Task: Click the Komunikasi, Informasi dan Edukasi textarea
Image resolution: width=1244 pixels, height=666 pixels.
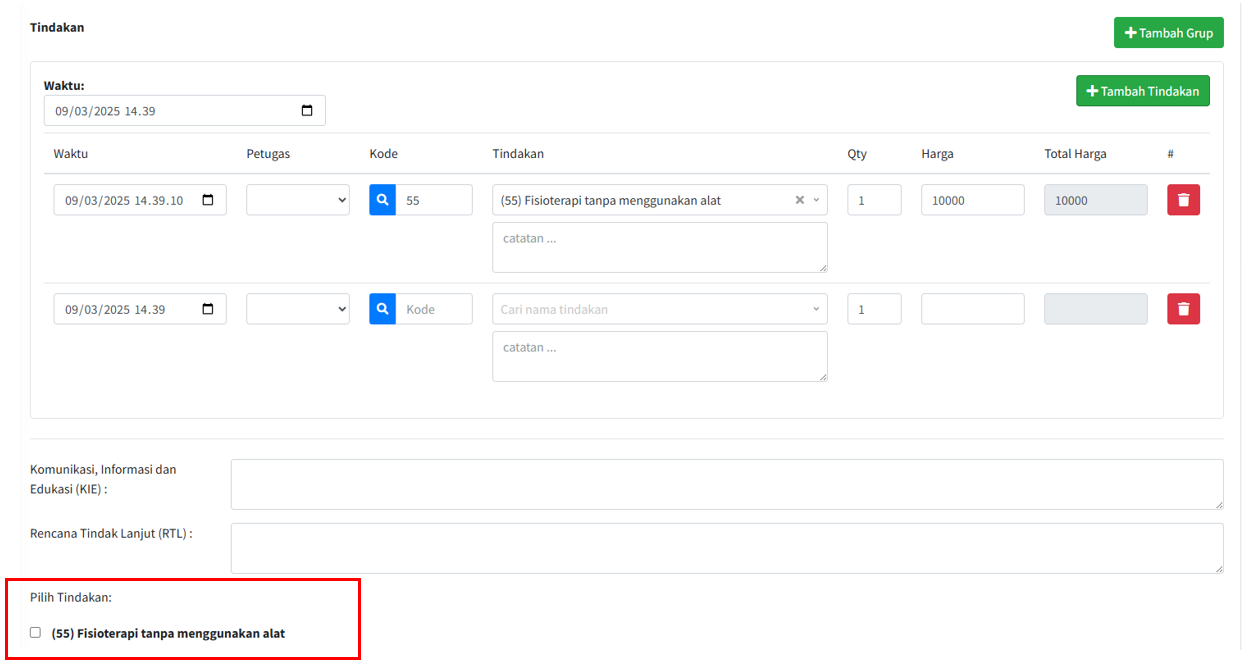Action: (x=726, y=485)
